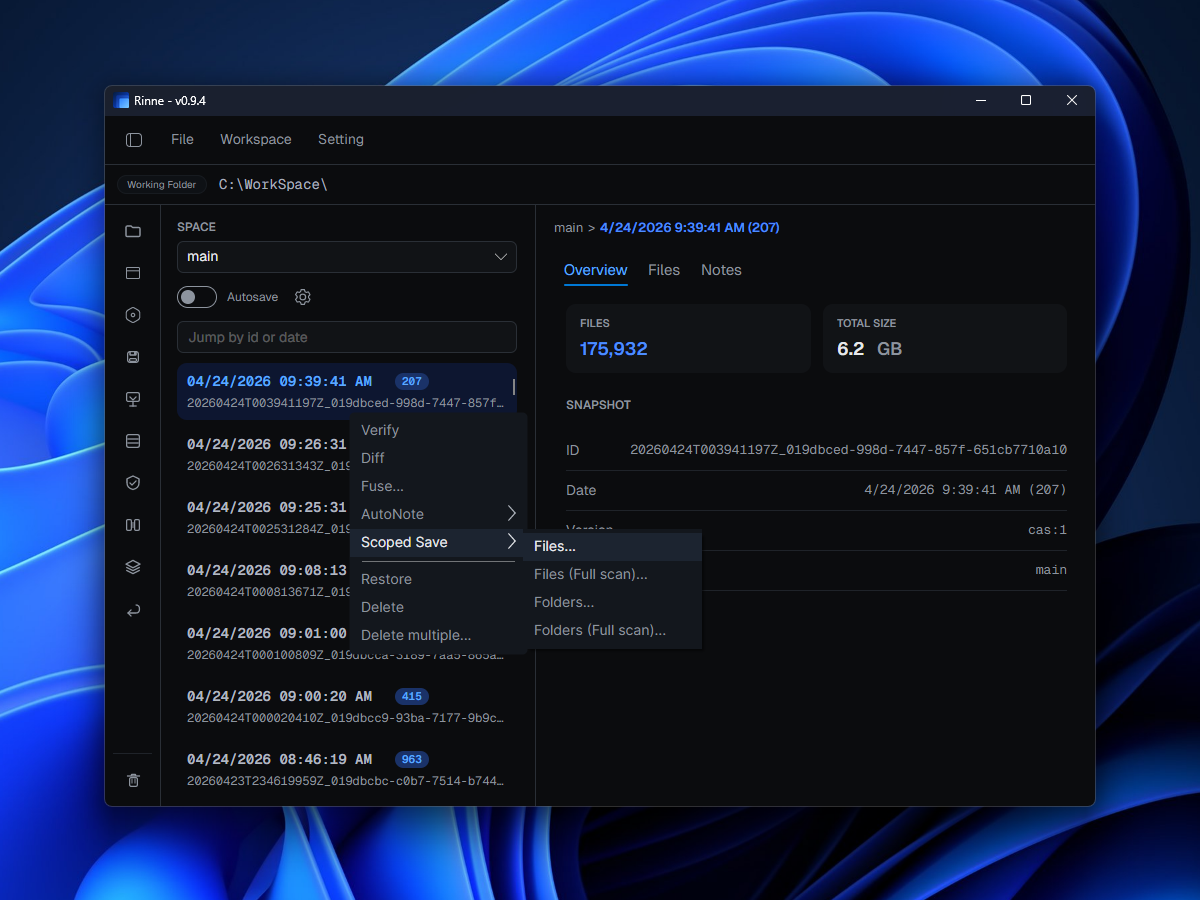Screen dimensions: 1200x900
Task: Open the shield check icon in sidebar
Action: pyautogui.click(x=133, y=483)
